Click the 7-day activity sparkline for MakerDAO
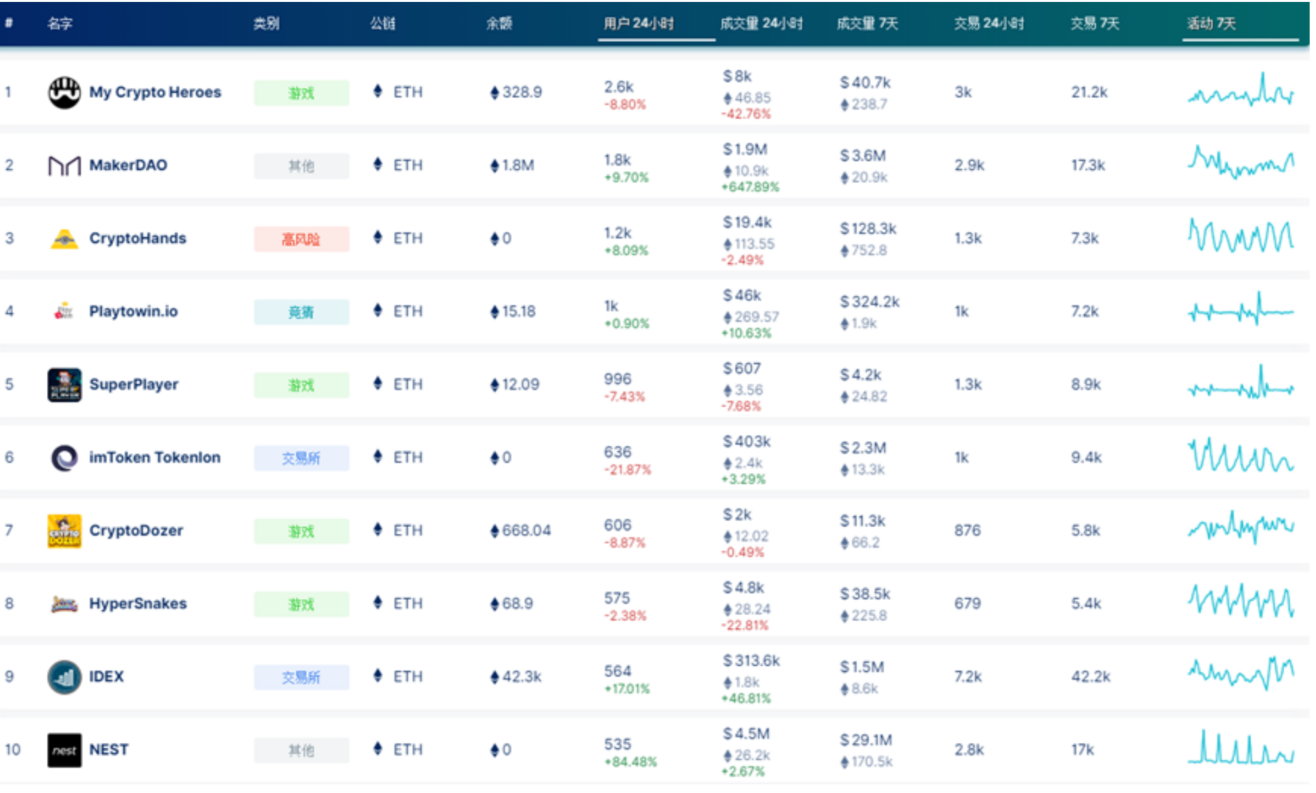Image resolution: width=1316 pixels, height=793 pixels. 1241,163
